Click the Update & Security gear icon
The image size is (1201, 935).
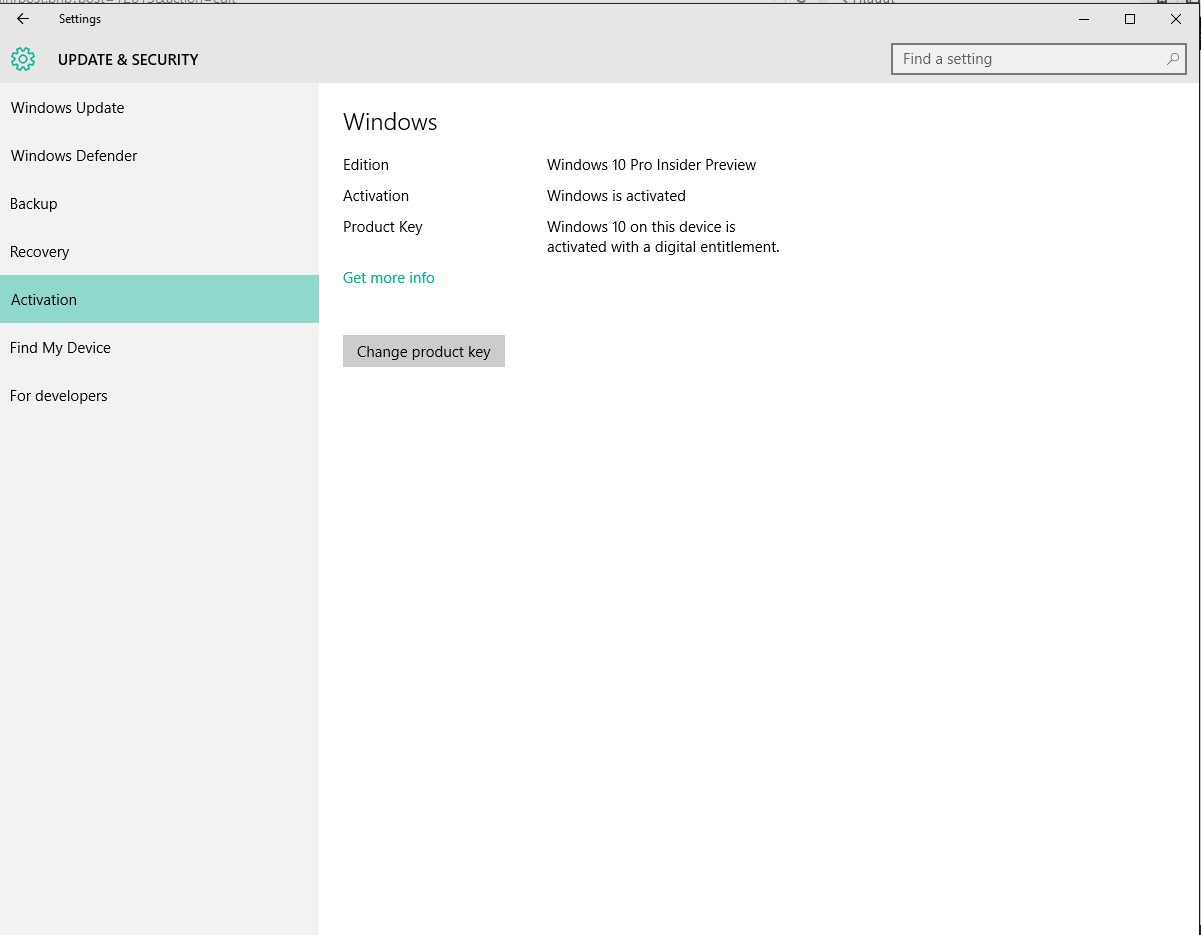pos(23,59)
